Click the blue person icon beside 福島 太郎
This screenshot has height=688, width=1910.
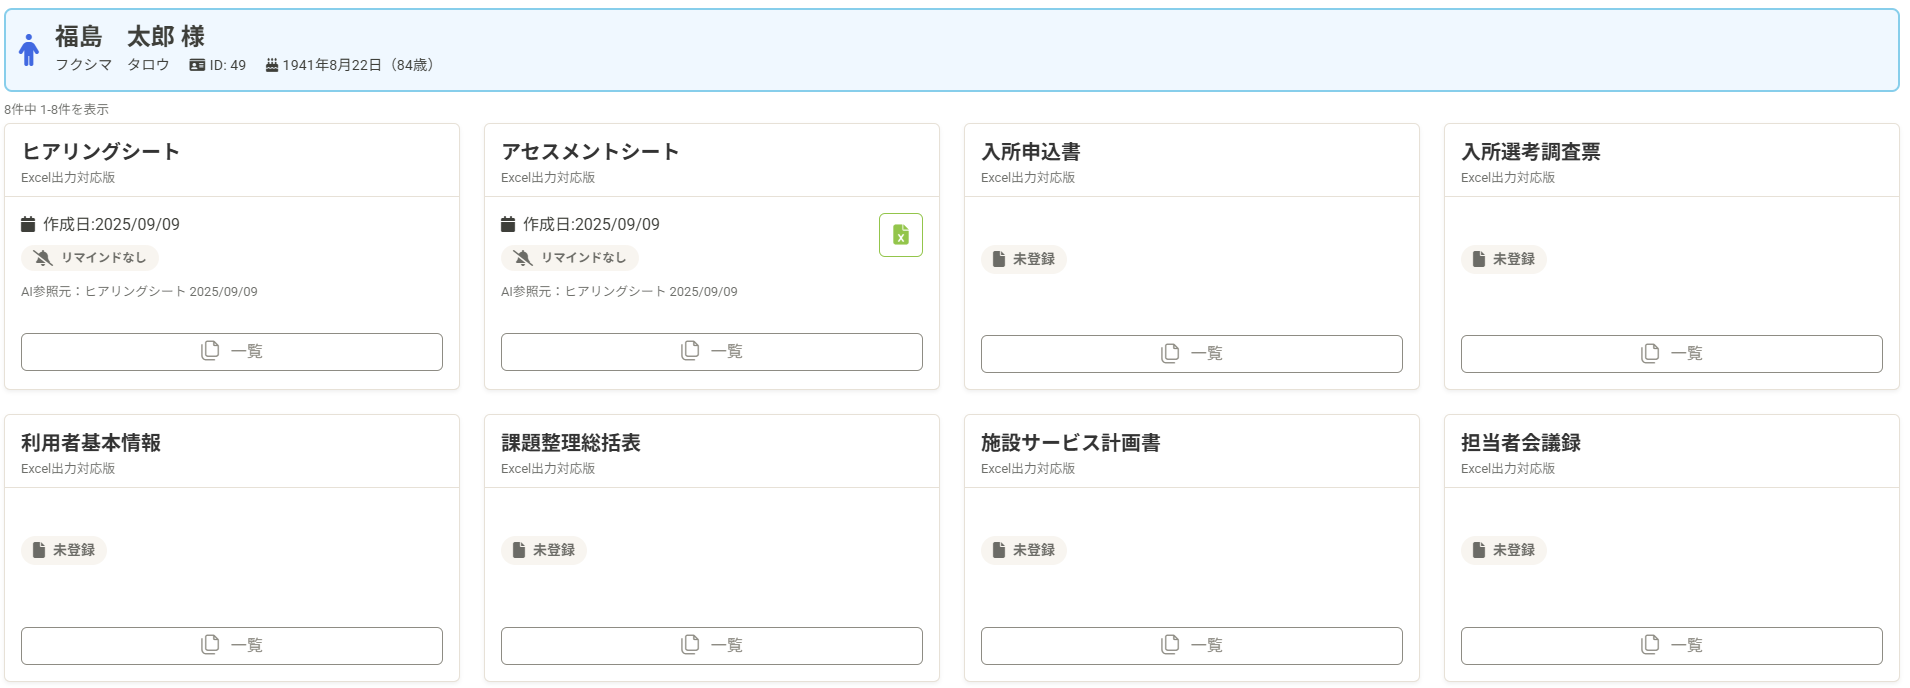29,50
